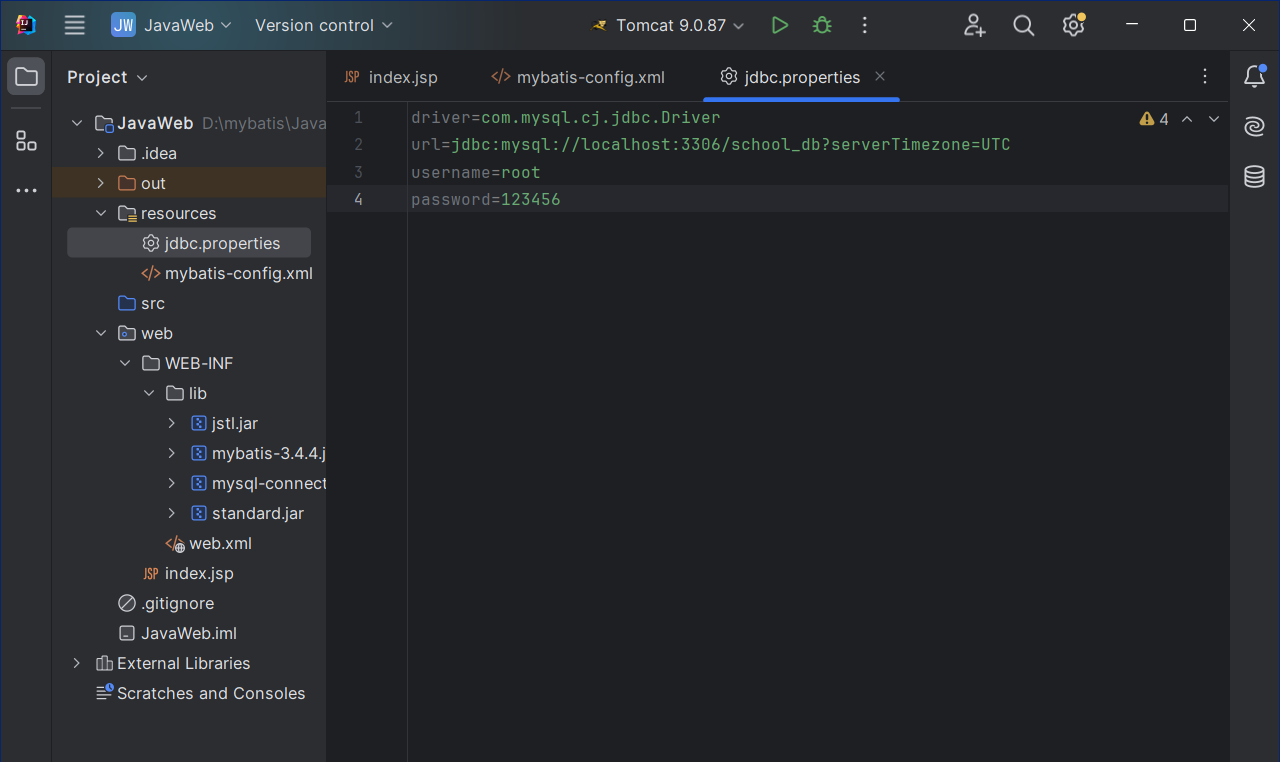Image resolution: width=1280 pixels, height=762 pixels.
Task: Click the Search Everywhere magnifier icon
Action: point(1023,25)
